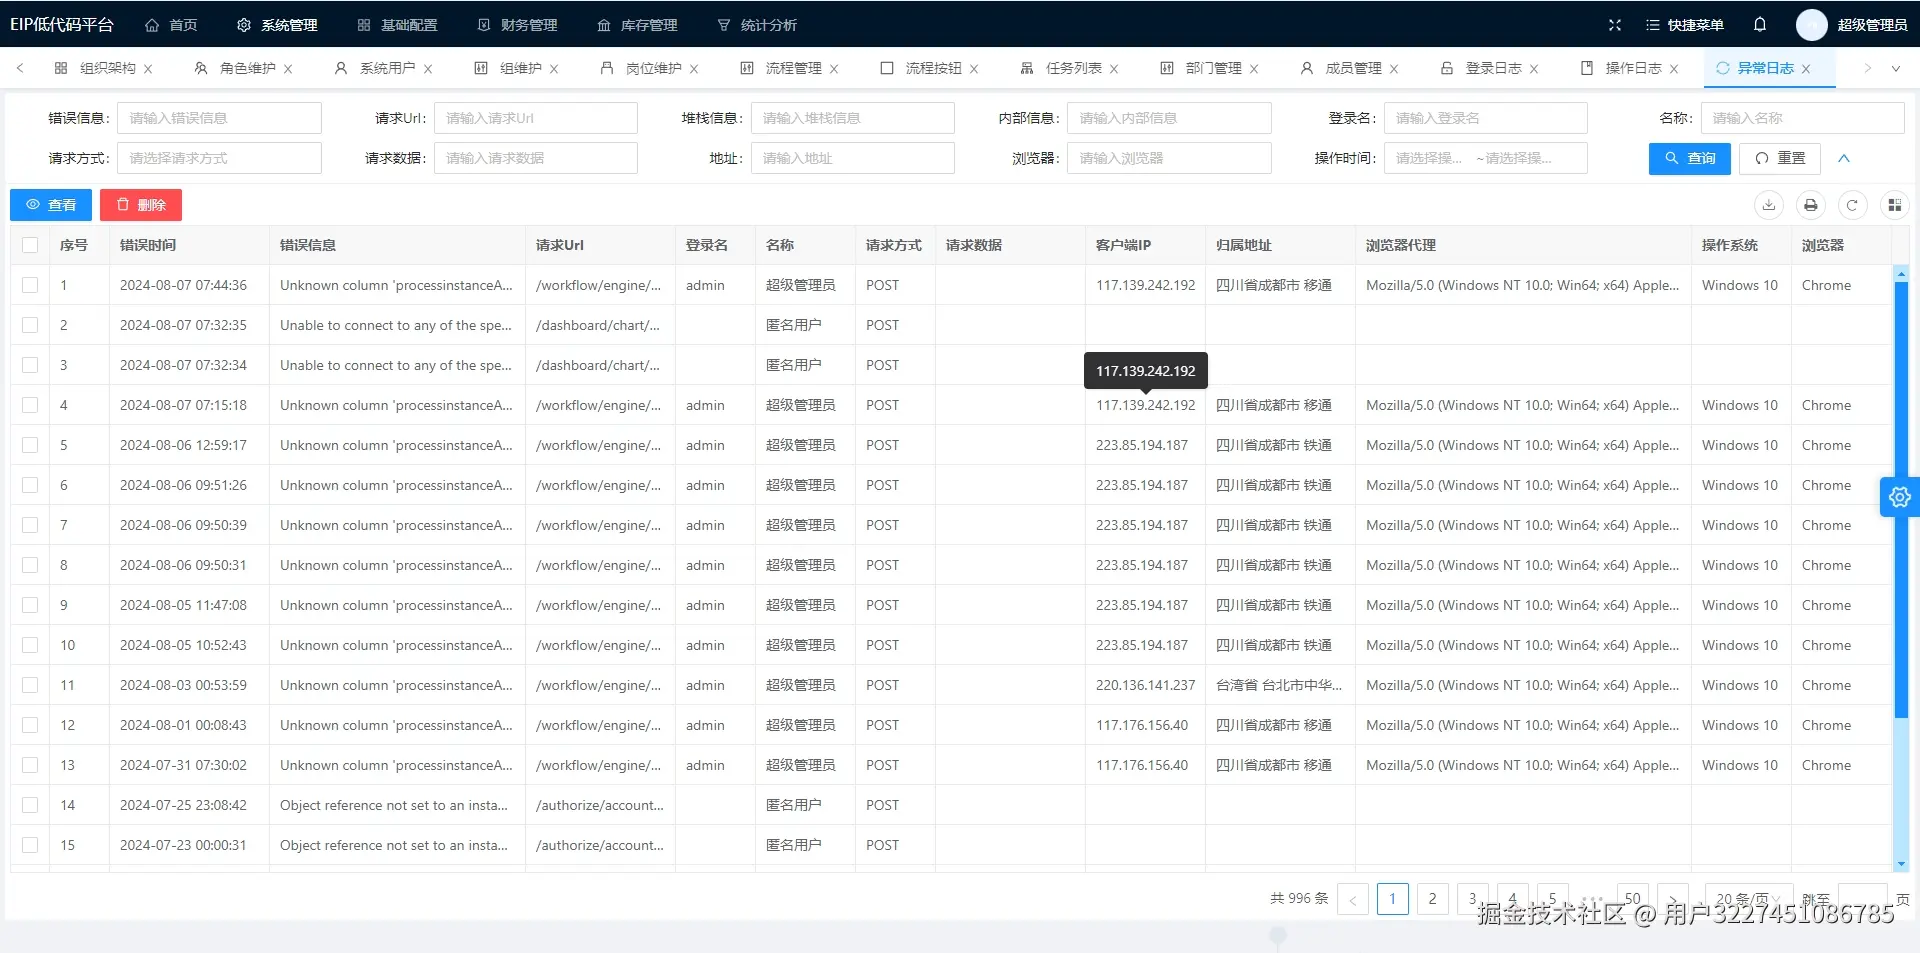This screenshot has height=953, width=1920.
Task: Close the 部门管理 tab
Action: (x=1254, y=69)
